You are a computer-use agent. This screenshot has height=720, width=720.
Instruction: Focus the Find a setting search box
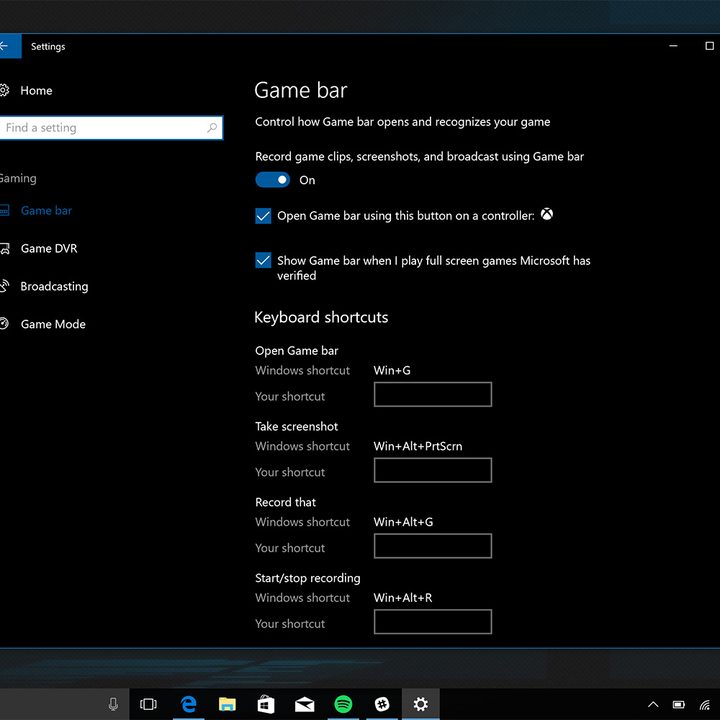(111, 128)
